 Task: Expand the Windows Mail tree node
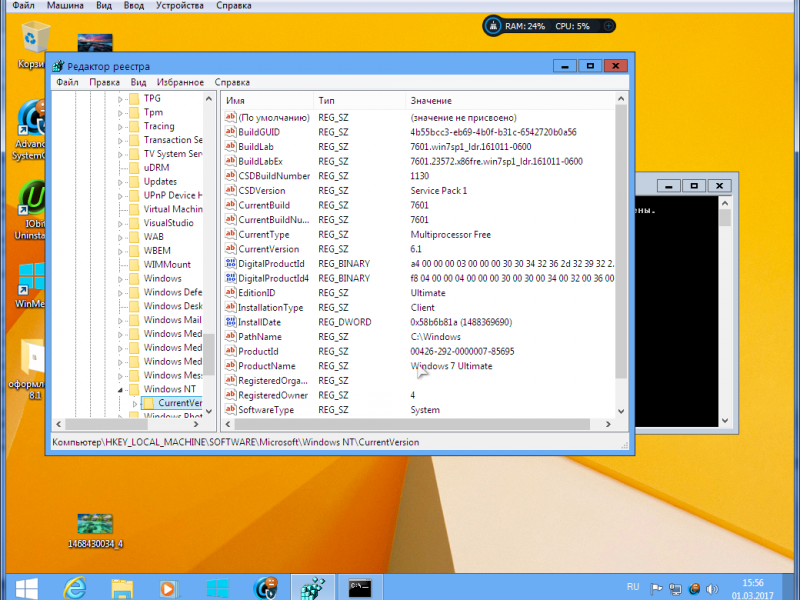[120, 320]
